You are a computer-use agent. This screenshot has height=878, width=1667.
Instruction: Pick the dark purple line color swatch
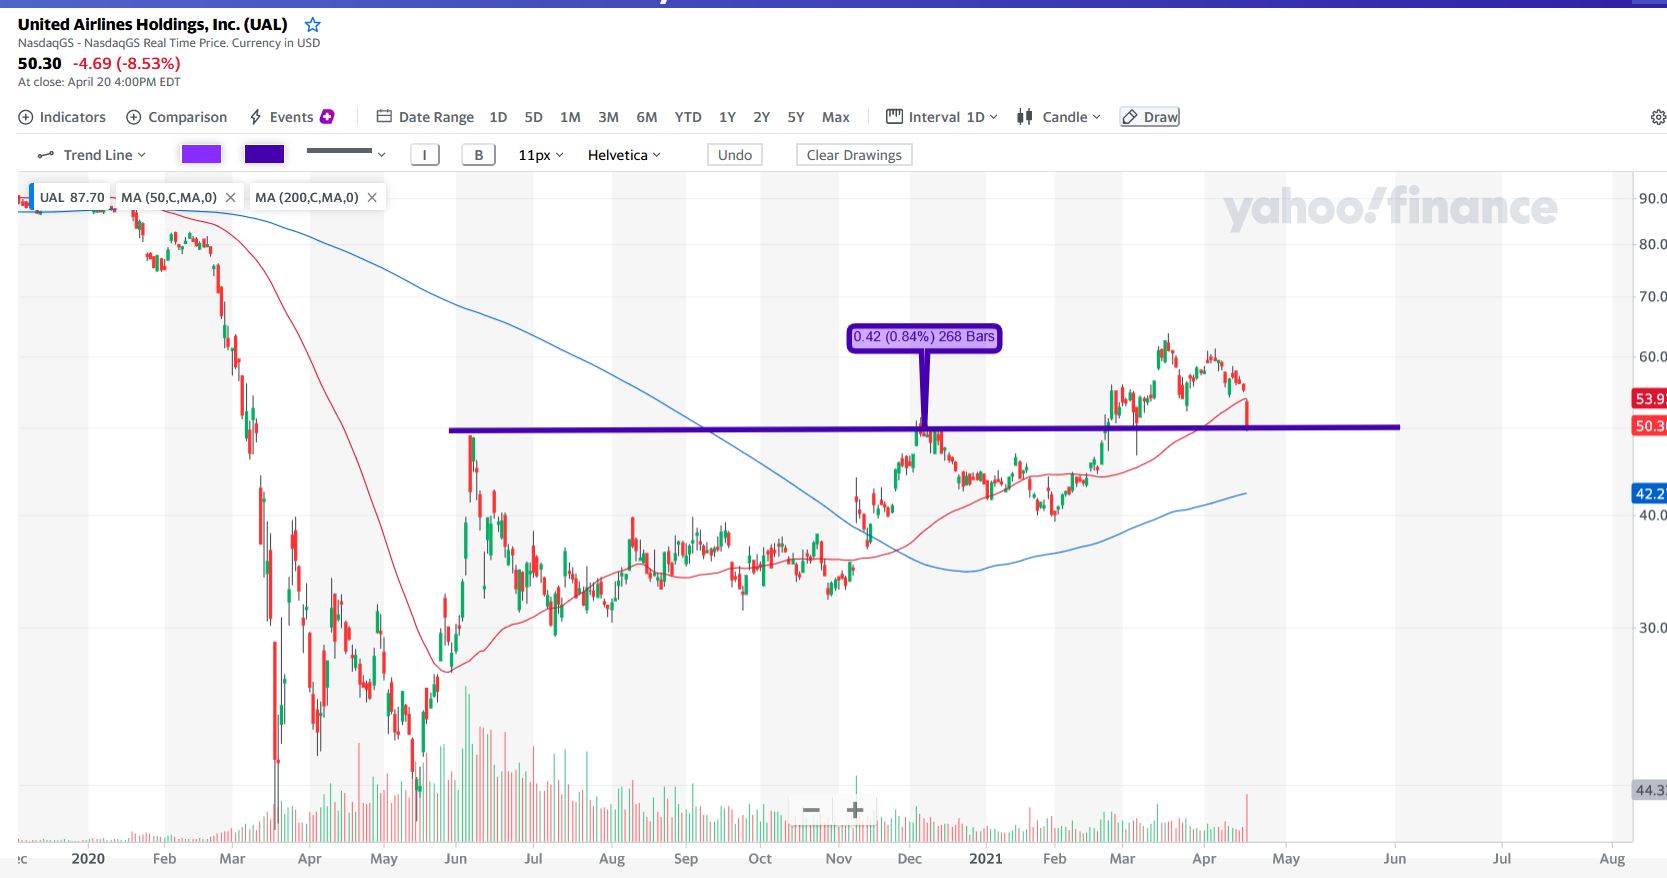[x=265, y=154]
